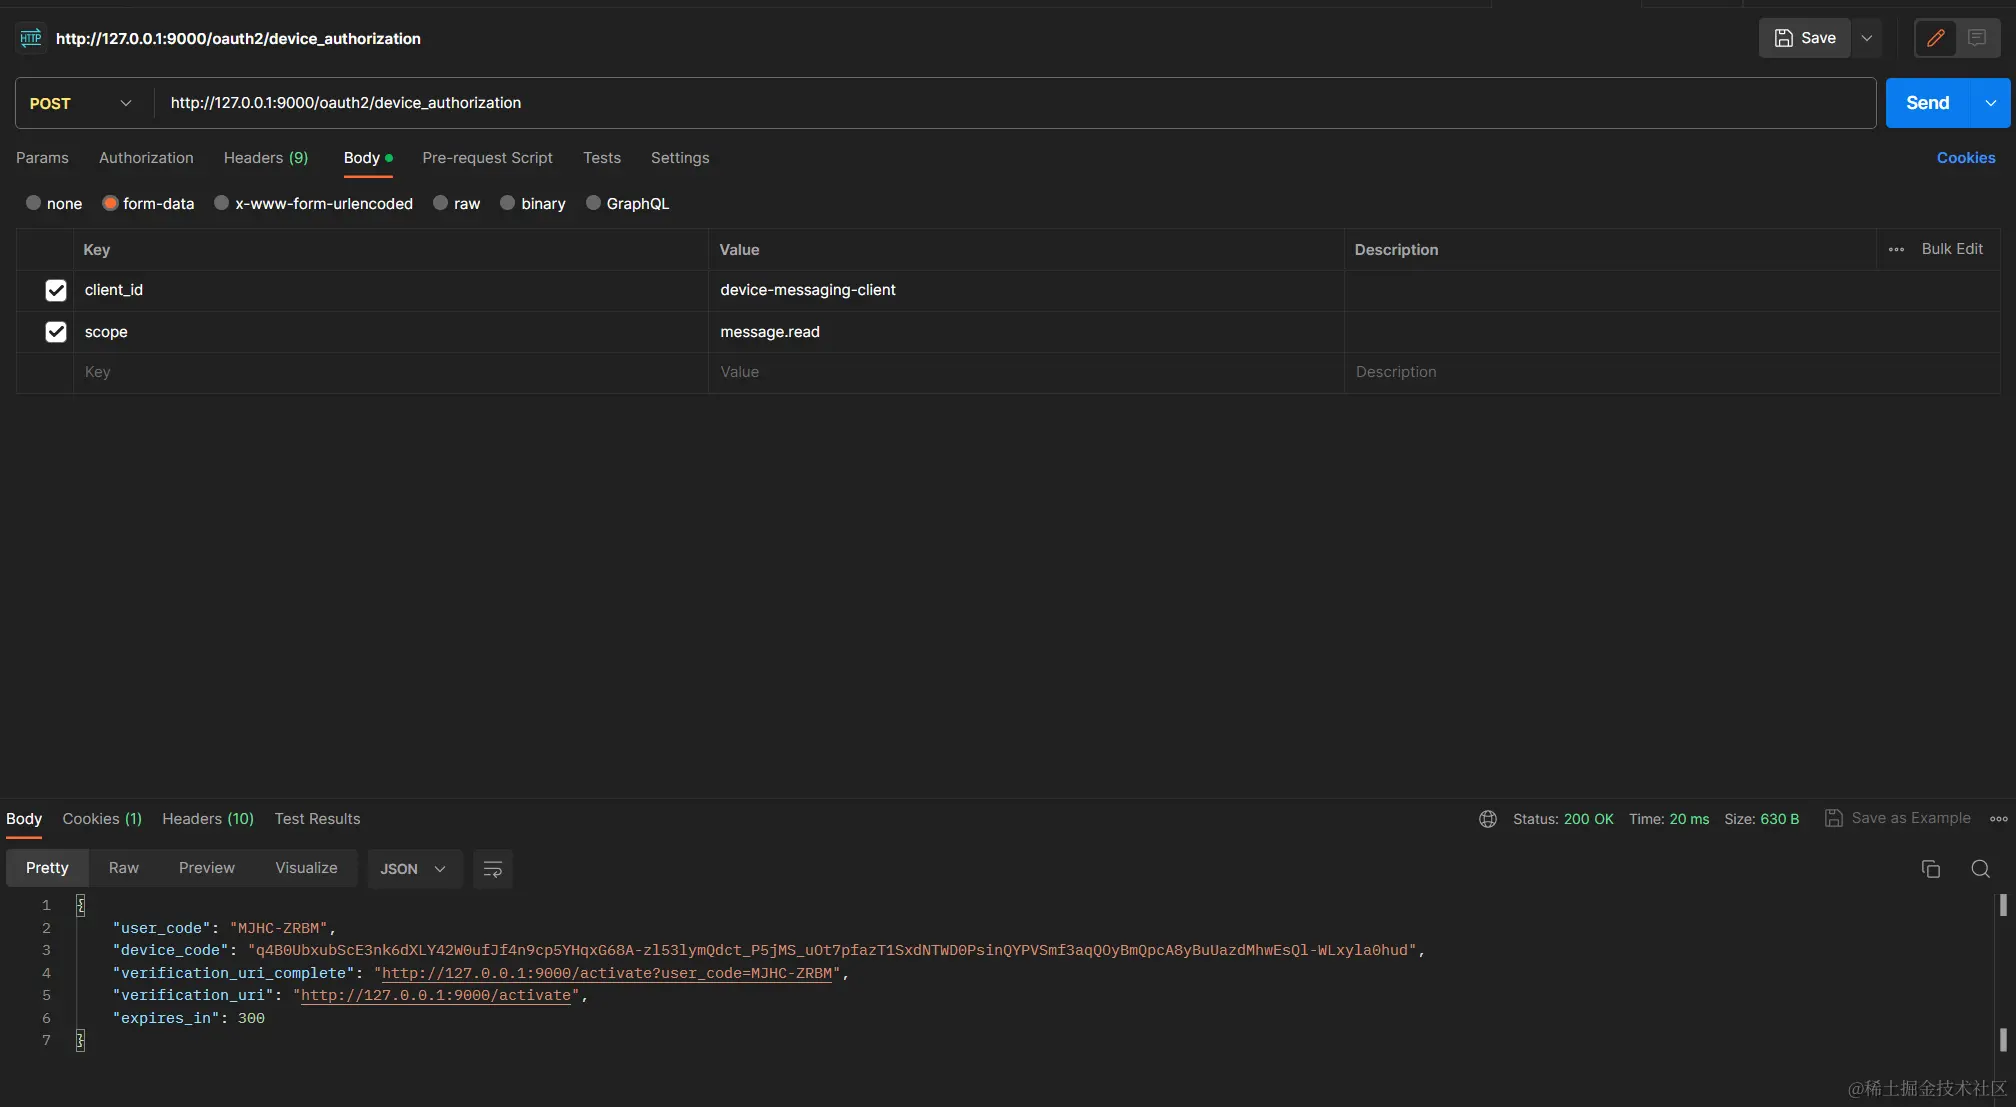Image resolution: width=2016 pixels, height=1107 pixels.
Task: Switch to the Authorization tab
Action: 146,158
